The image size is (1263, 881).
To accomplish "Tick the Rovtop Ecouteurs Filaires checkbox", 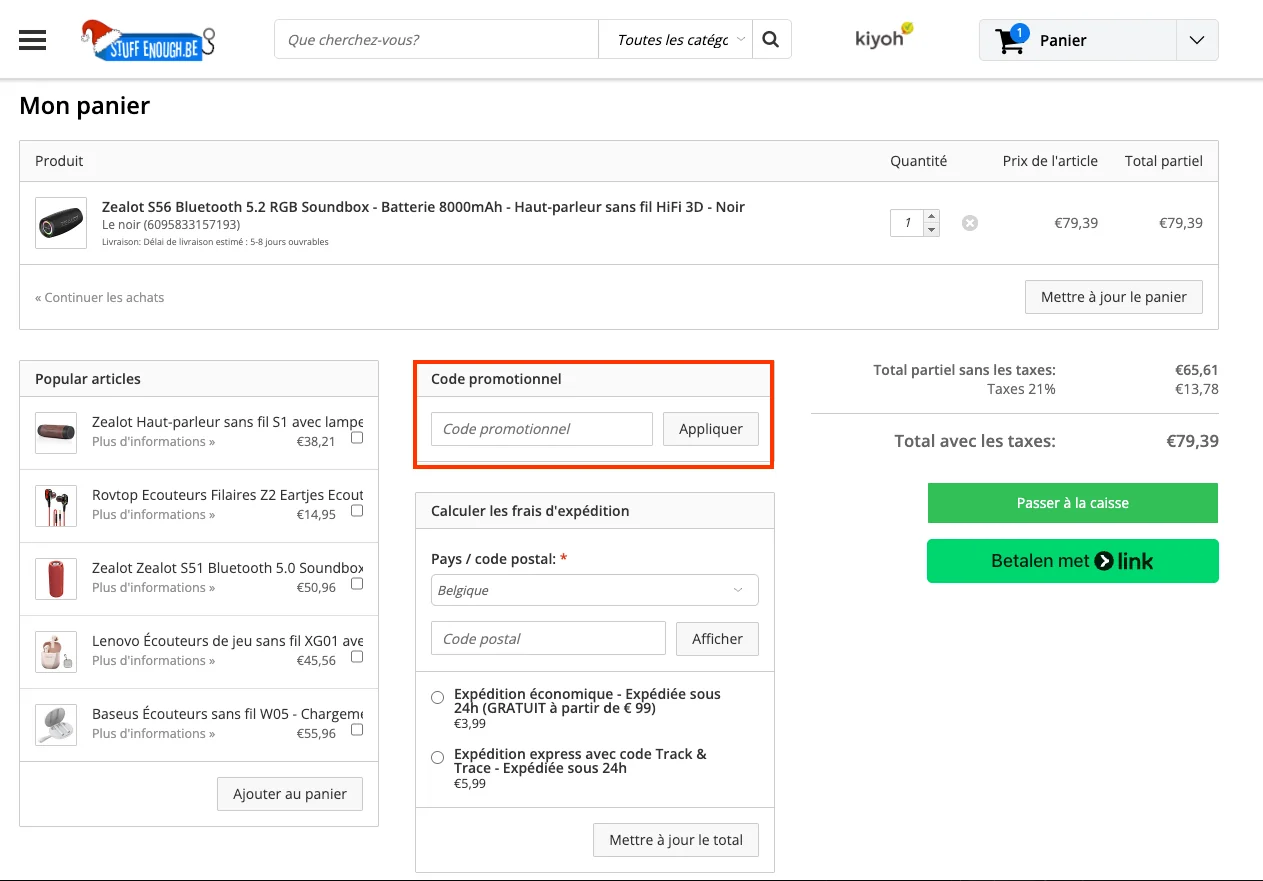I will point(357,511).
